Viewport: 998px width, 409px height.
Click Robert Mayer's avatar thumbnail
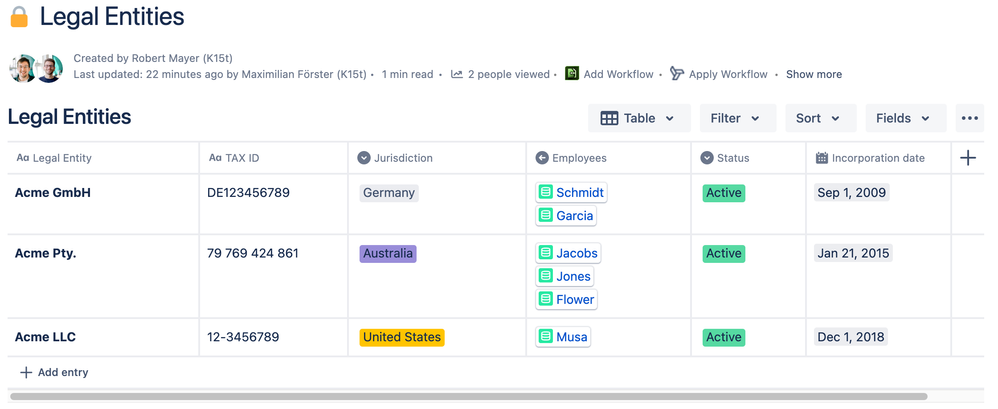(23, 68)
